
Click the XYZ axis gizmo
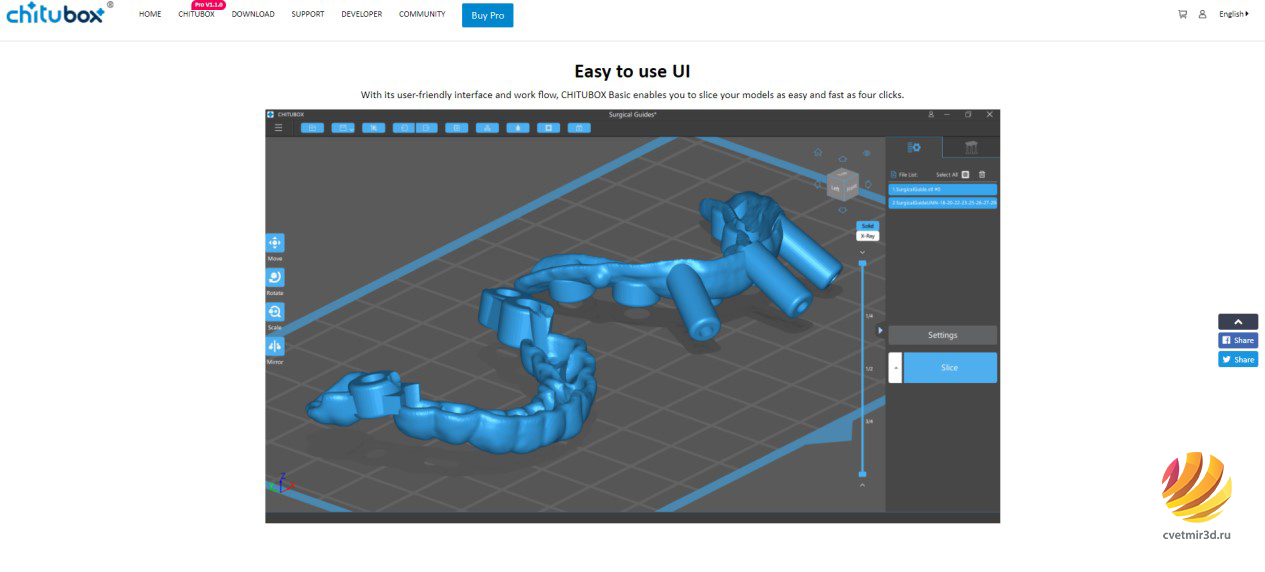pos(279,483)
